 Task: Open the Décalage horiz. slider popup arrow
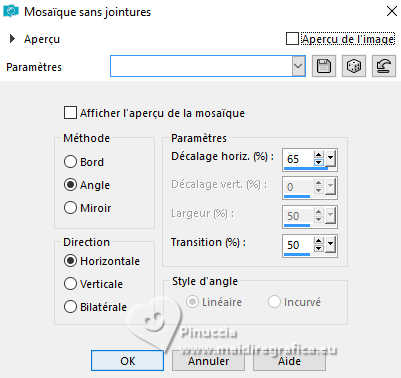pos(330,158)
